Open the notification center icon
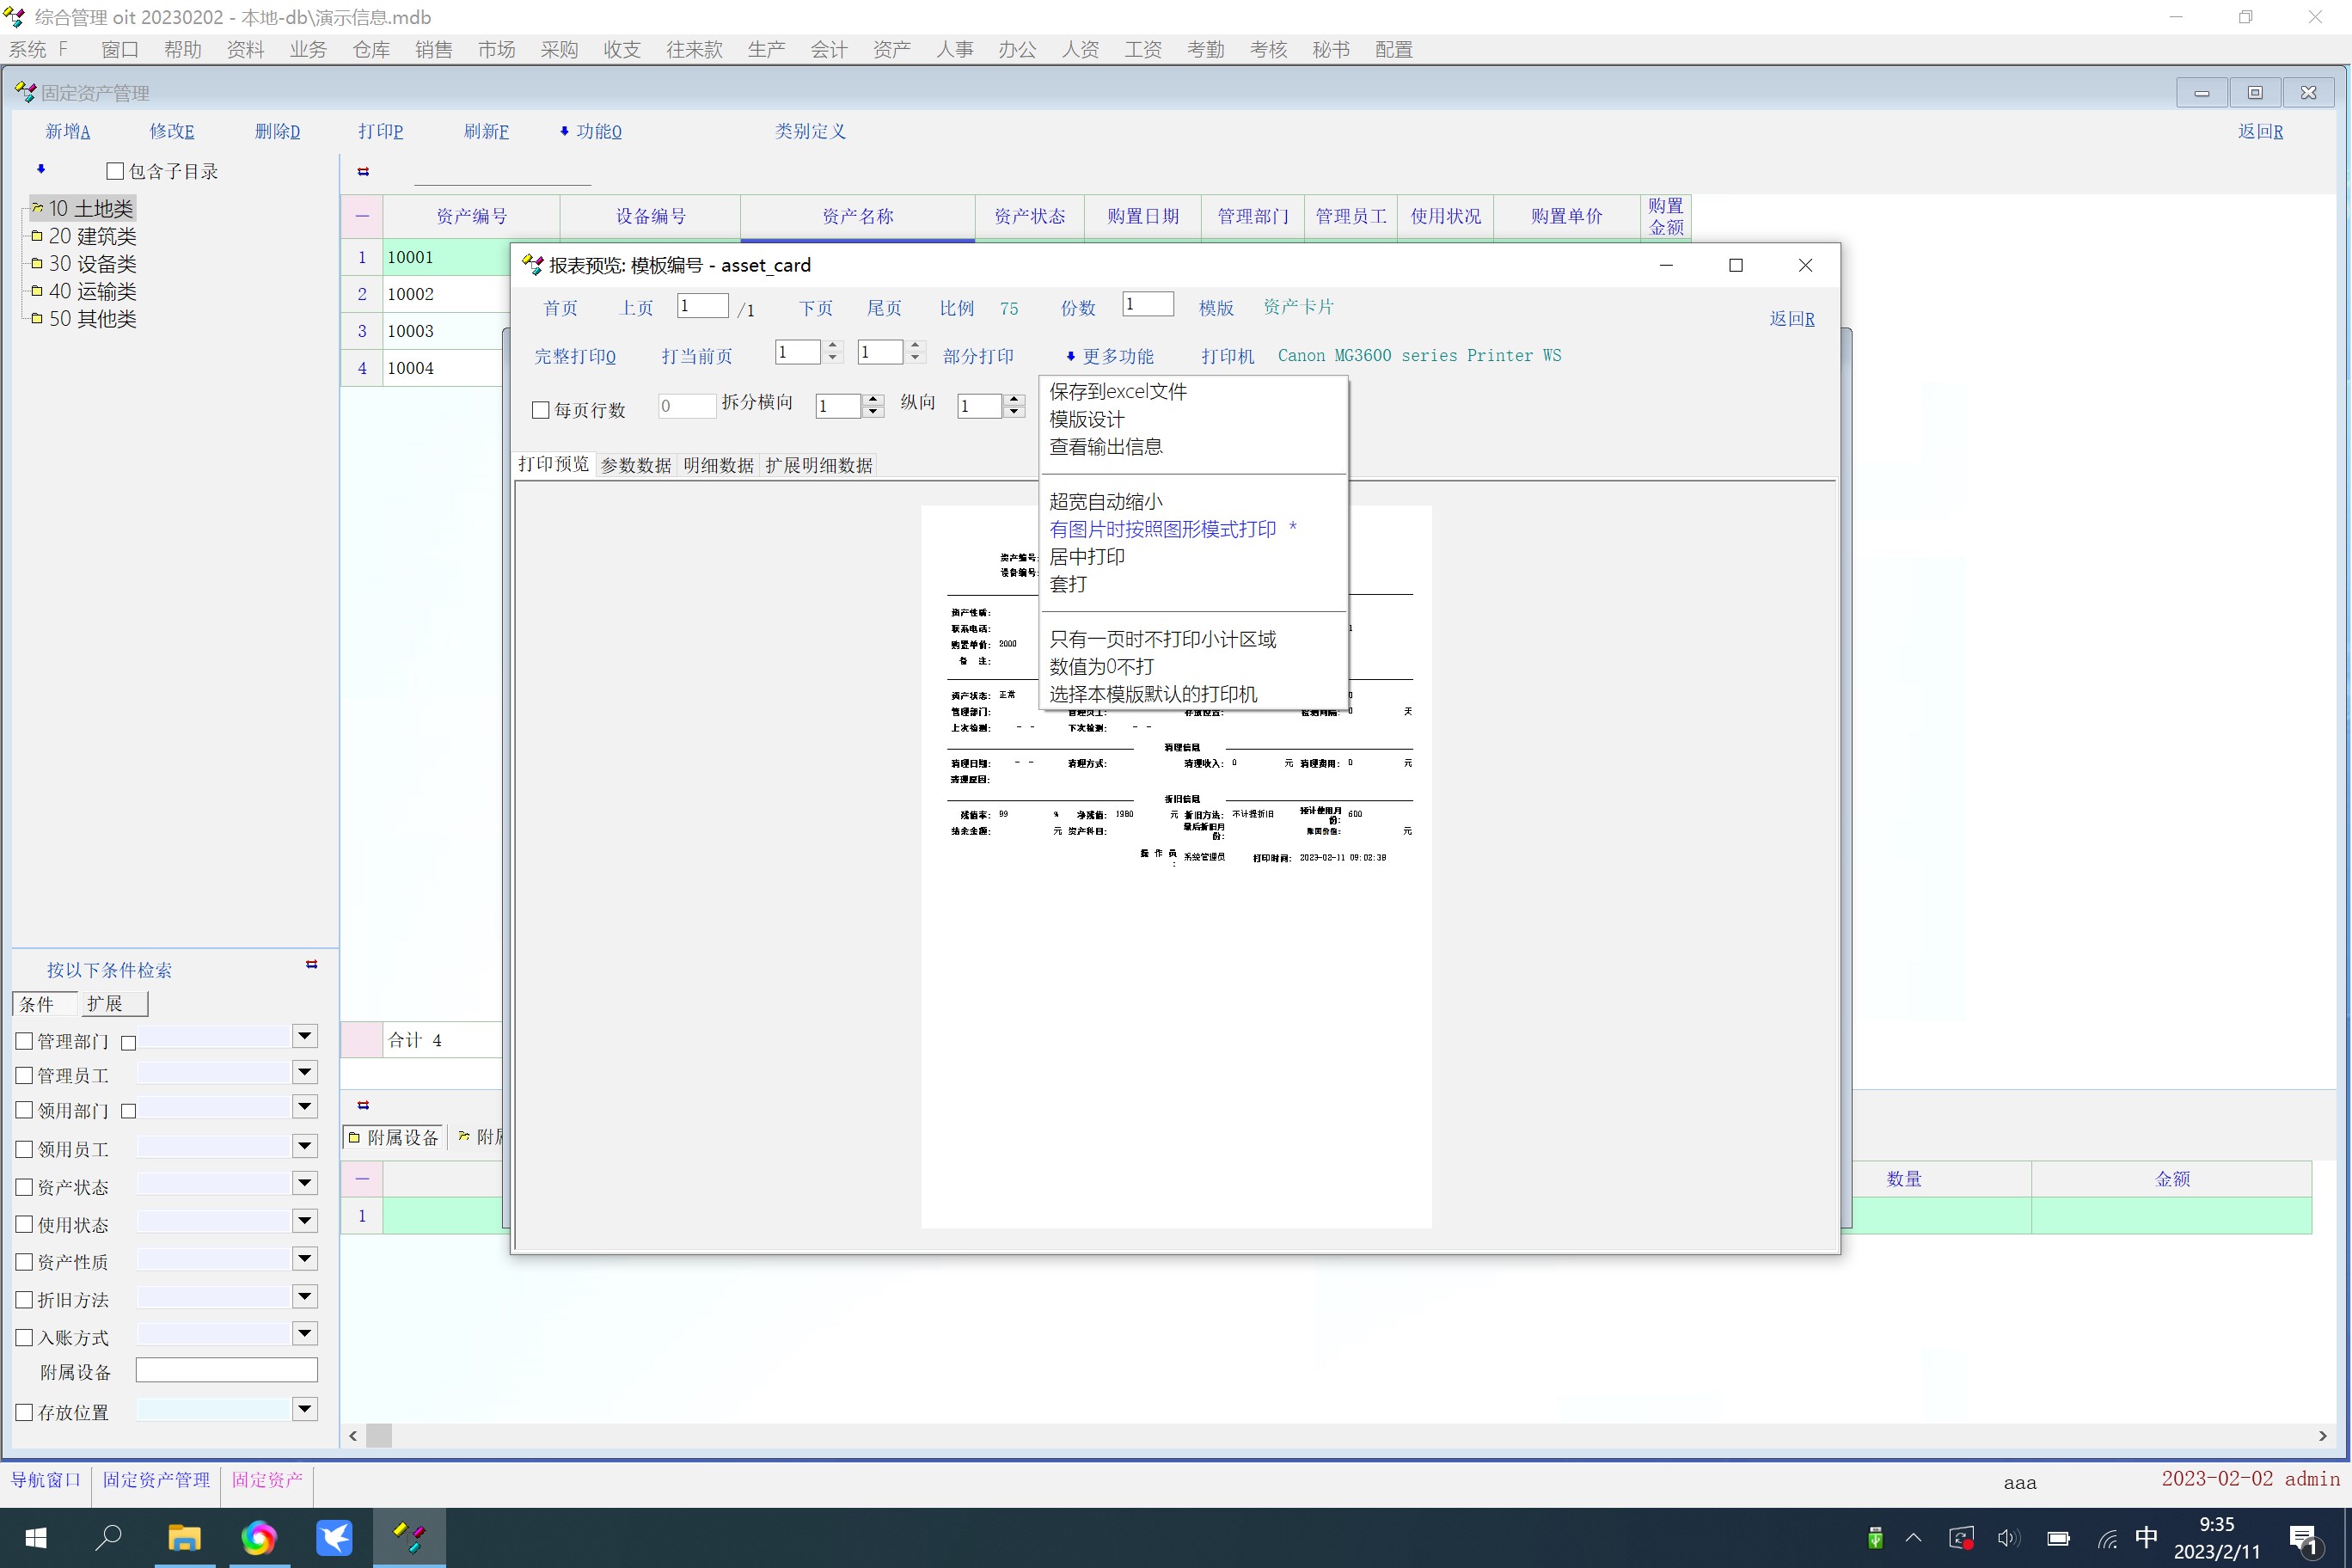 (2304, 1538)
